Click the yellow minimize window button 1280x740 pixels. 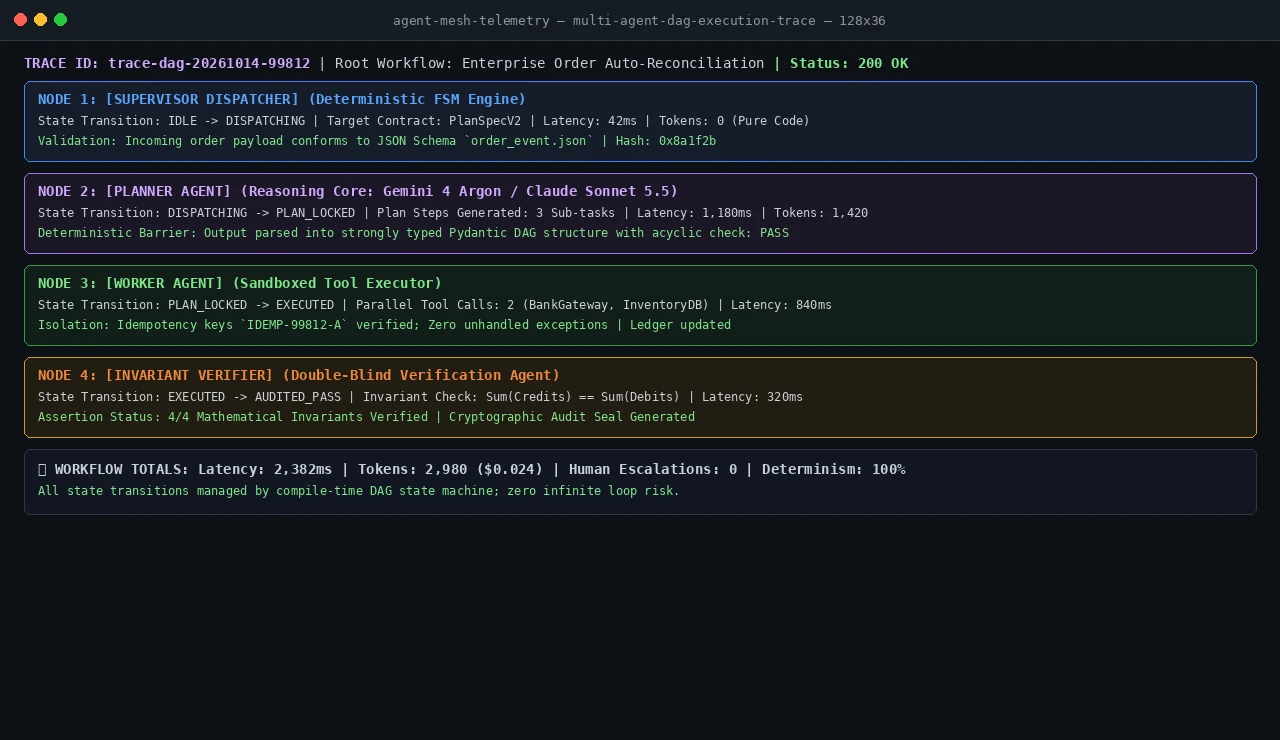coord(40,20)
